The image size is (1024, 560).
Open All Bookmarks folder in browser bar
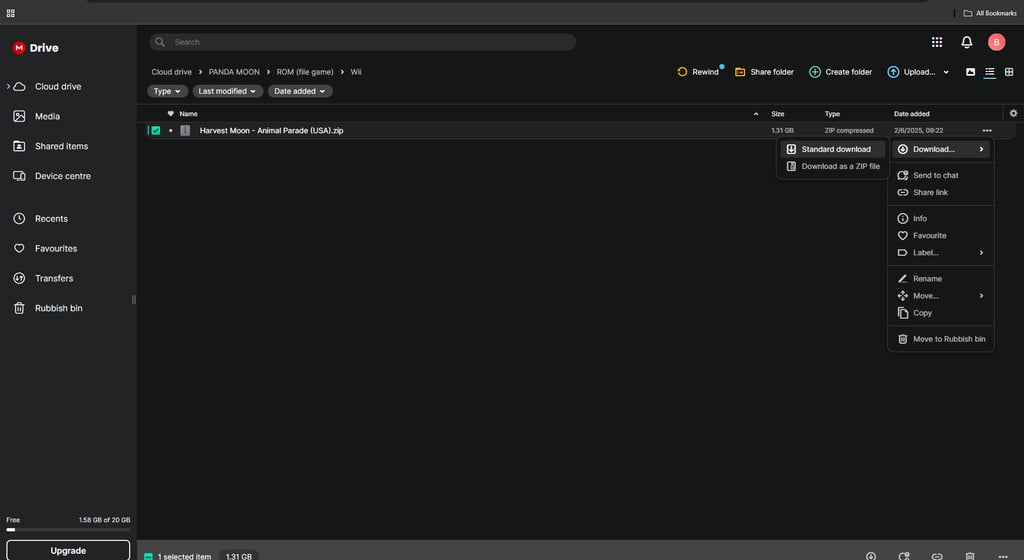click(x=990, y=13)
